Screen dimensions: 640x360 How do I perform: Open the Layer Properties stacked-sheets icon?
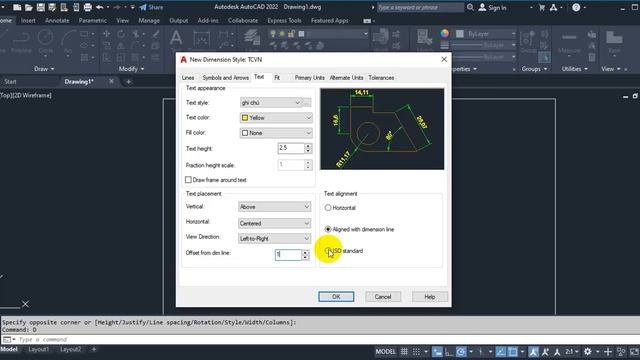(x=252, y=38)
